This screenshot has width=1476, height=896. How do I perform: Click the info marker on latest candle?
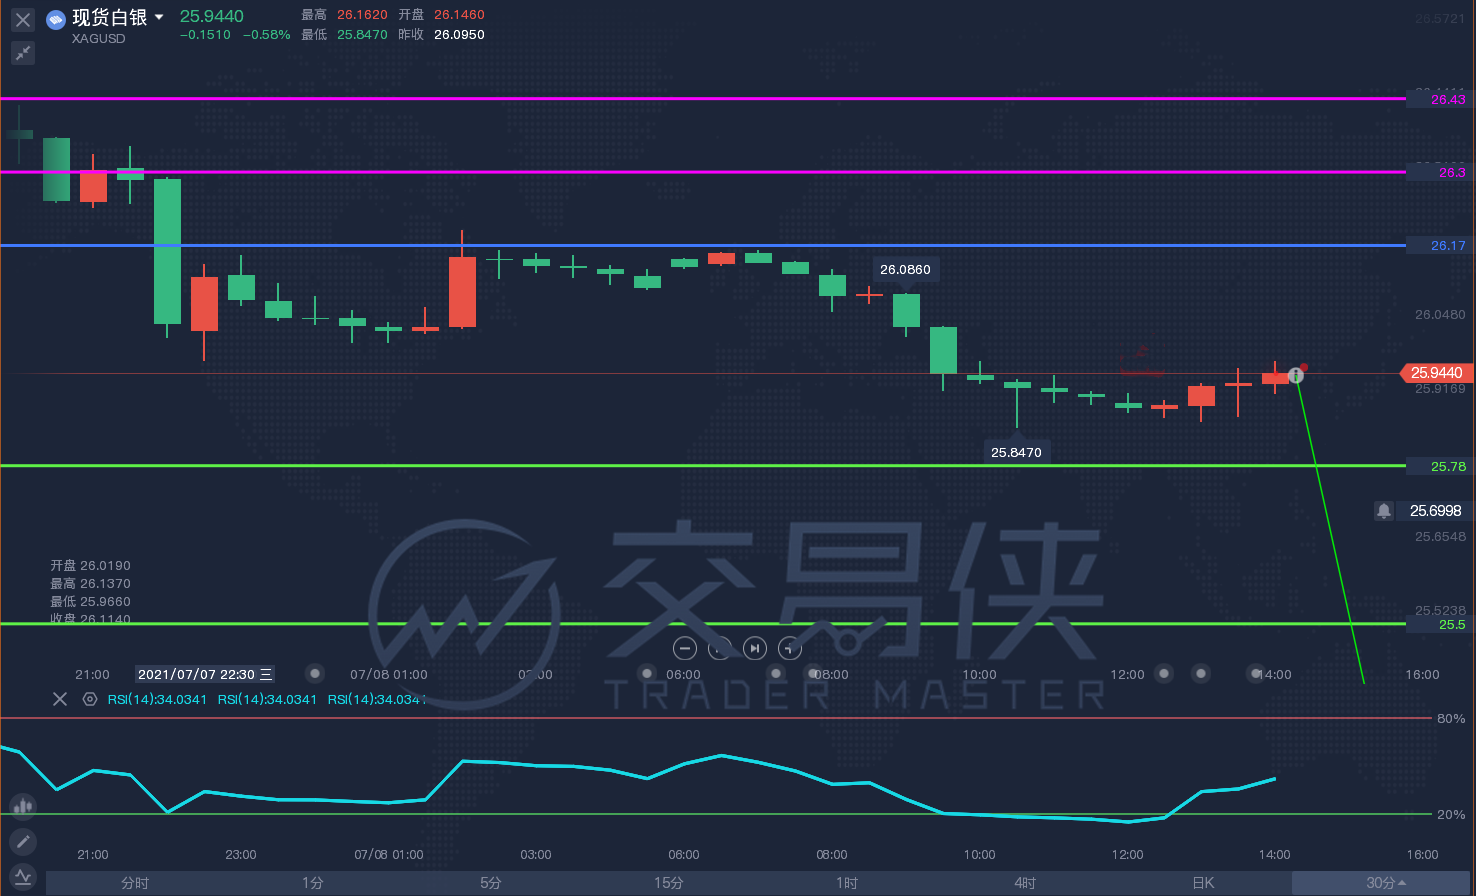pyautogui.click(x=1296, y=375)
